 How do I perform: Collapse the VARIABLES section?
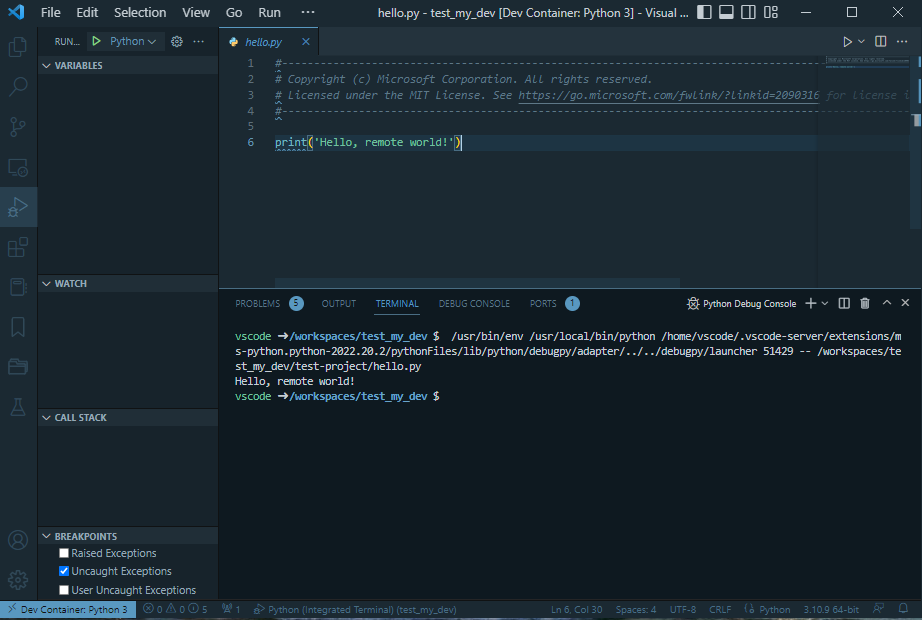click(x=128, y=65)
